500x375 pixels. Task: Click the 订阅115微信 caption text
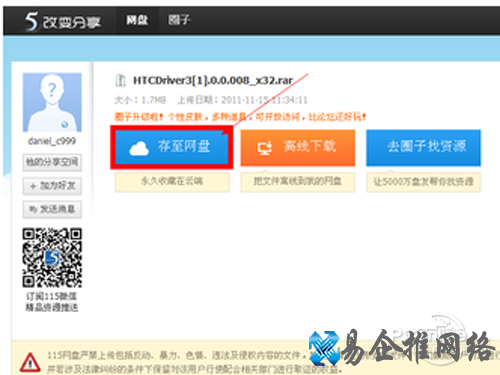(x=52, y=296)
